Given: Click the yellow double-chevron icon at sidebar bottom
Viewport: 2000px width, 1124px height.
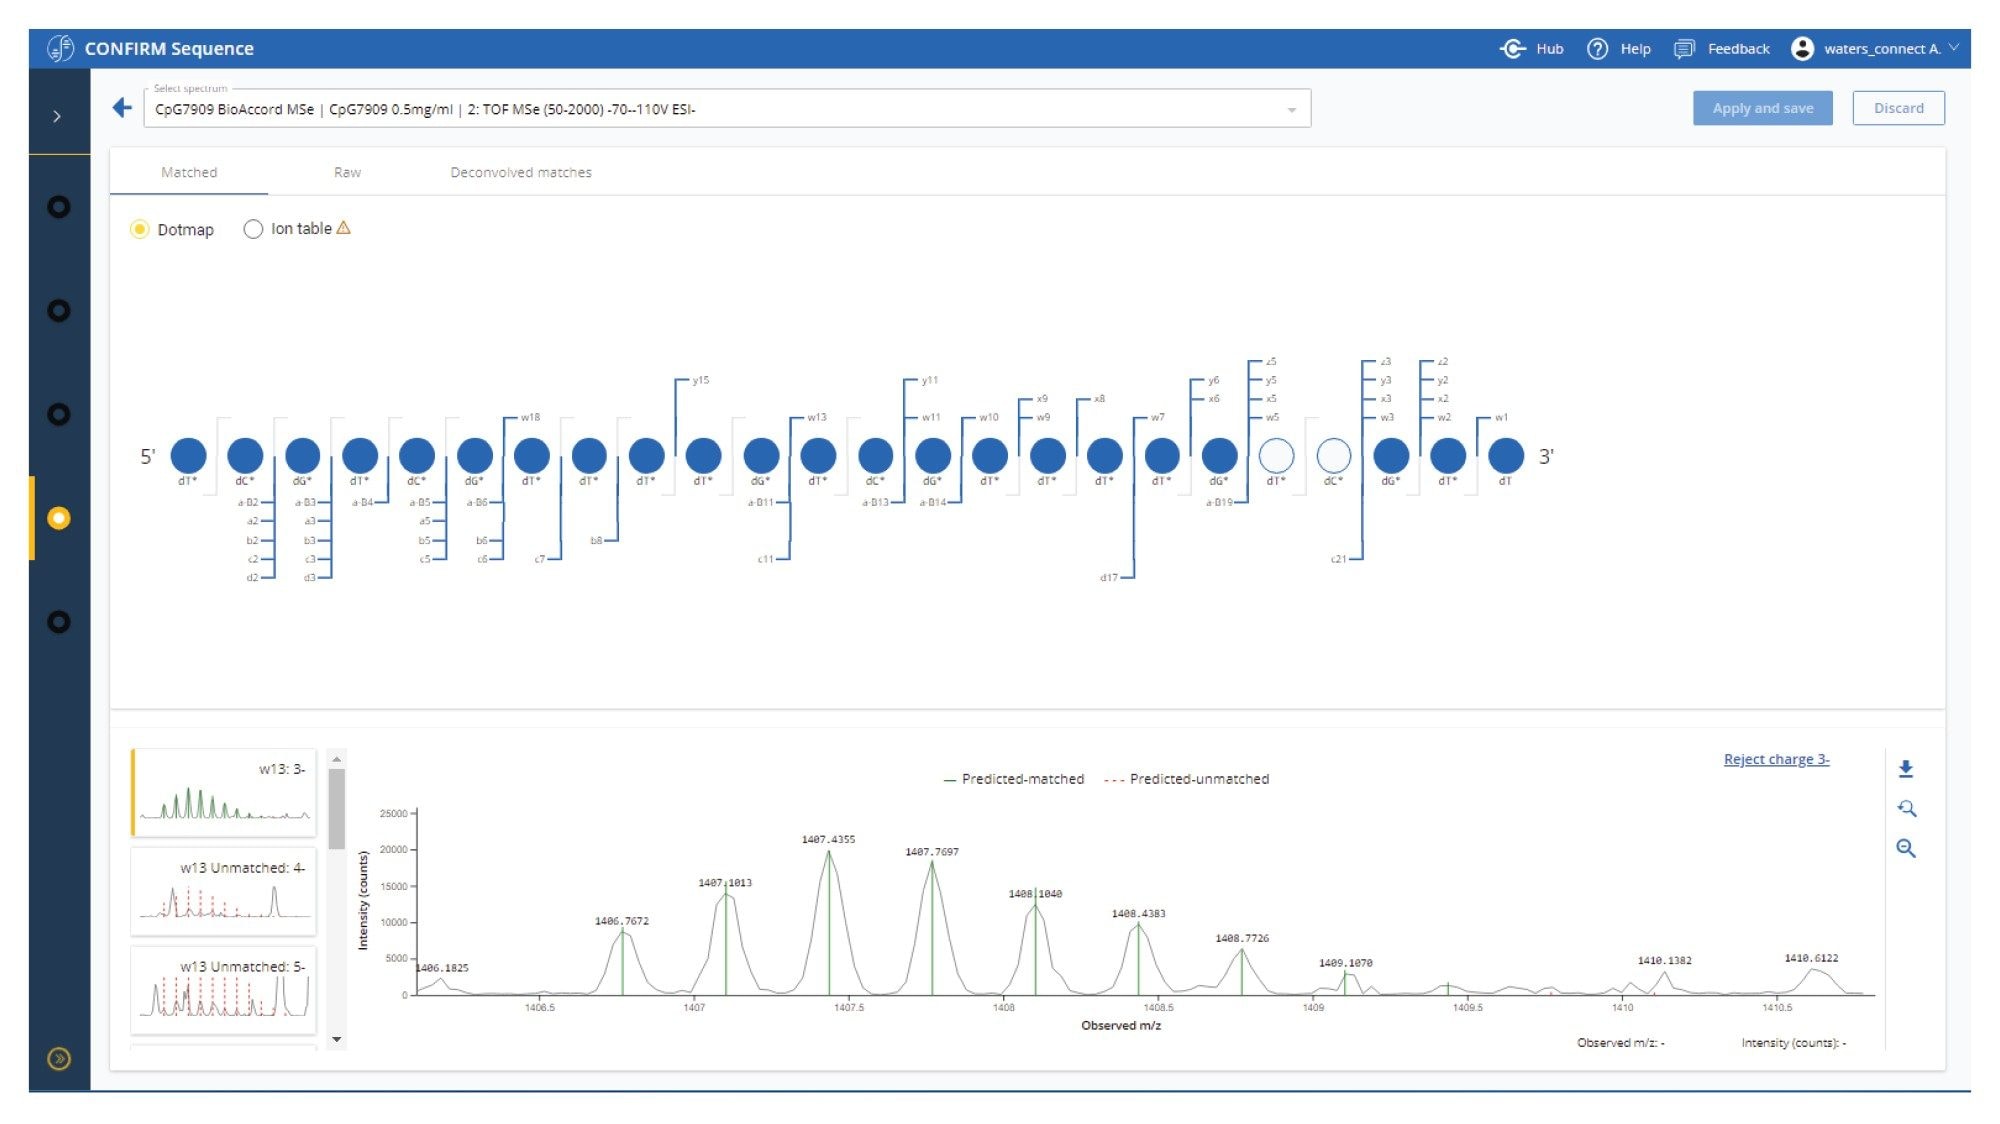Looking at the screenshot, I should coord(59,1058).
